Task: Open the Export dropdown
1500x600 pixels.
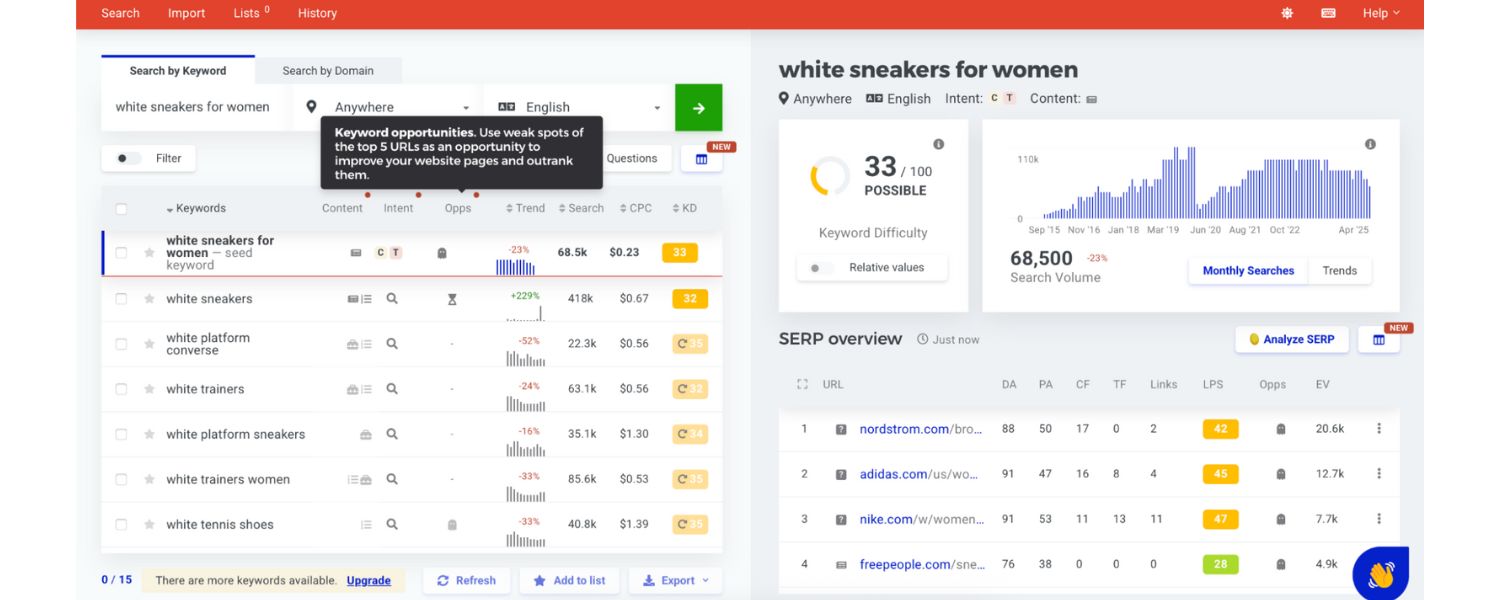Action: tap(675, 580)
